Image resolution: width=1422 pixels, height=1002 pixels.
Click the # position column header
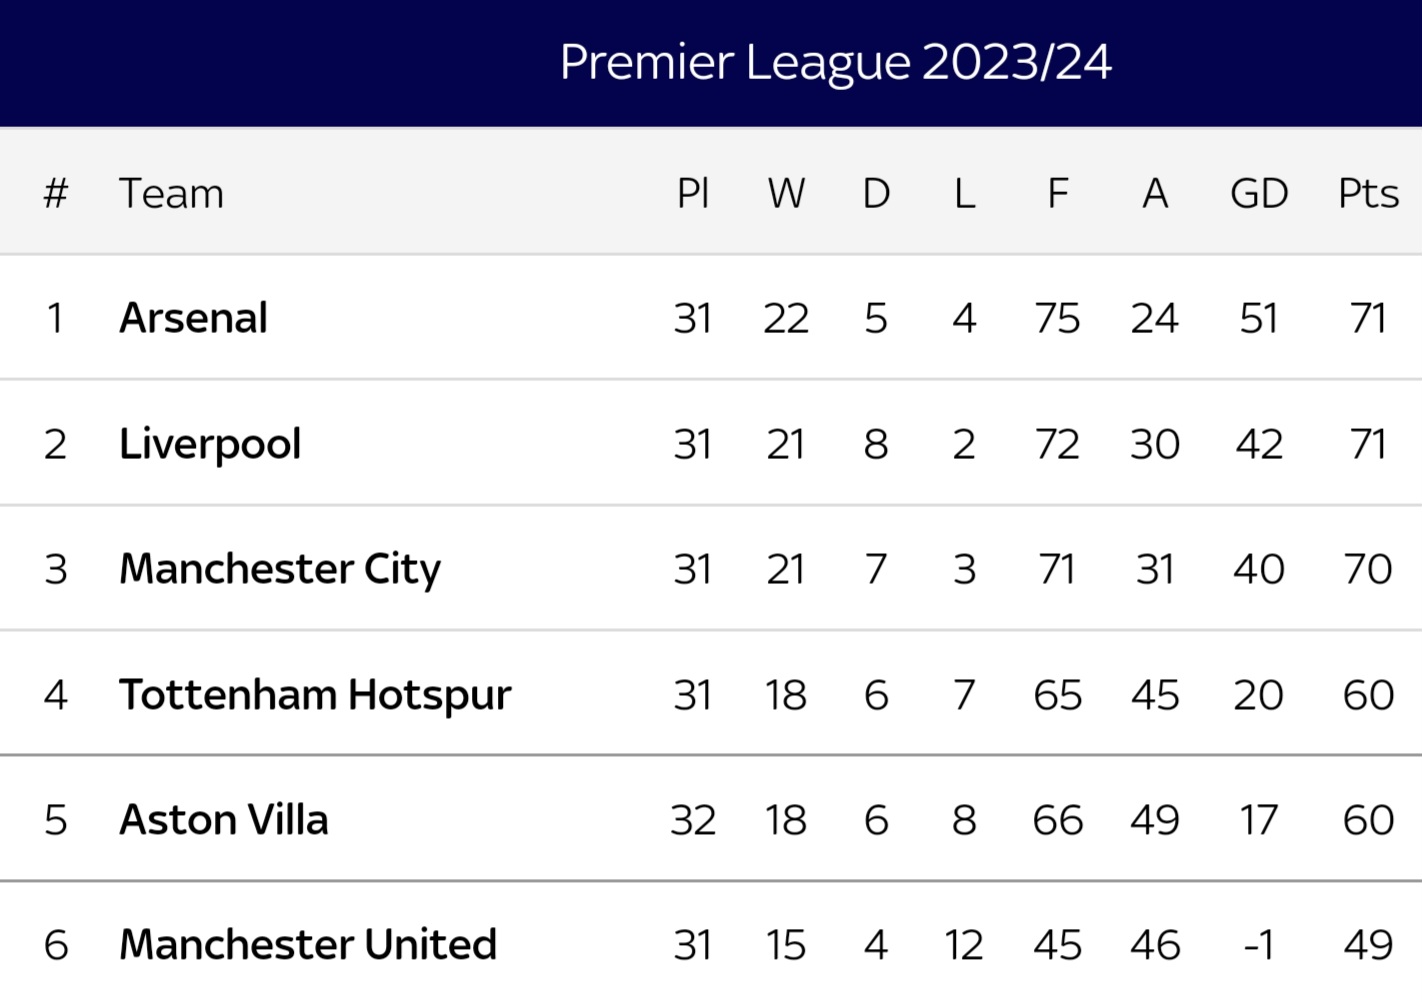pos(55,193)
